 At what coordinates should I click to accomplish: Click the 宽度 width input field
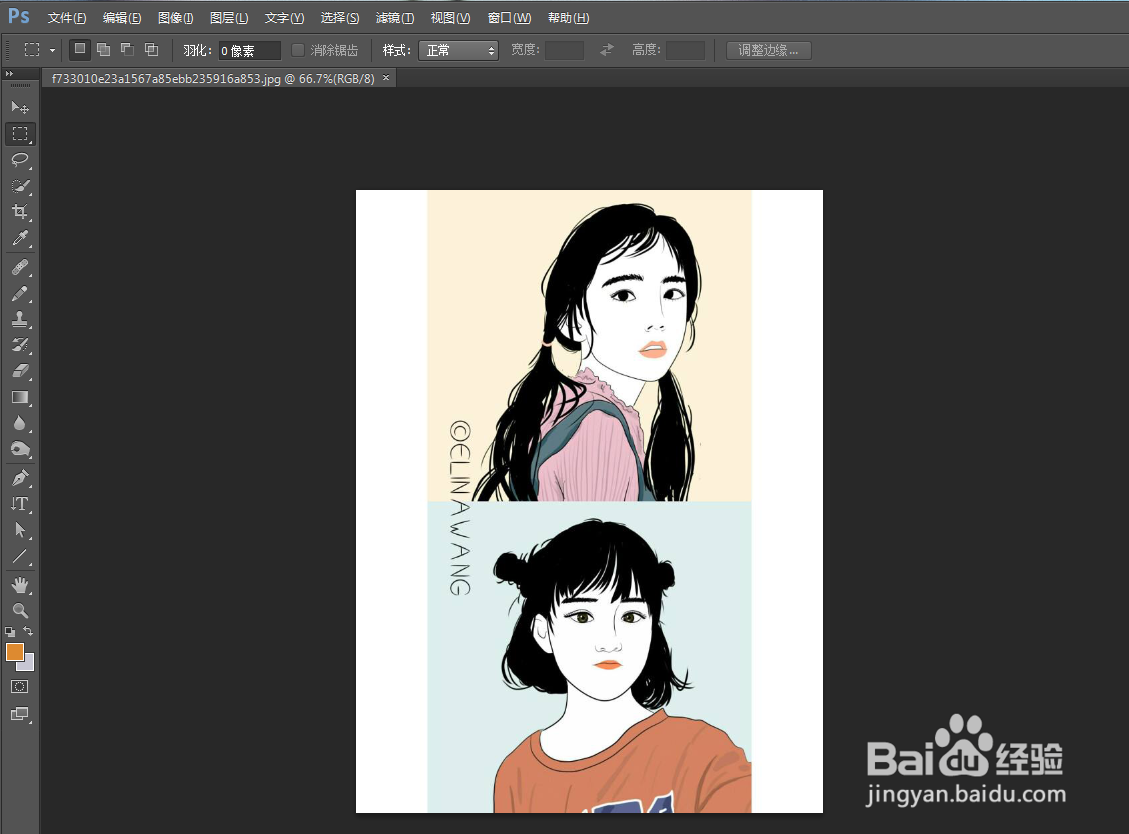(564, 50)
